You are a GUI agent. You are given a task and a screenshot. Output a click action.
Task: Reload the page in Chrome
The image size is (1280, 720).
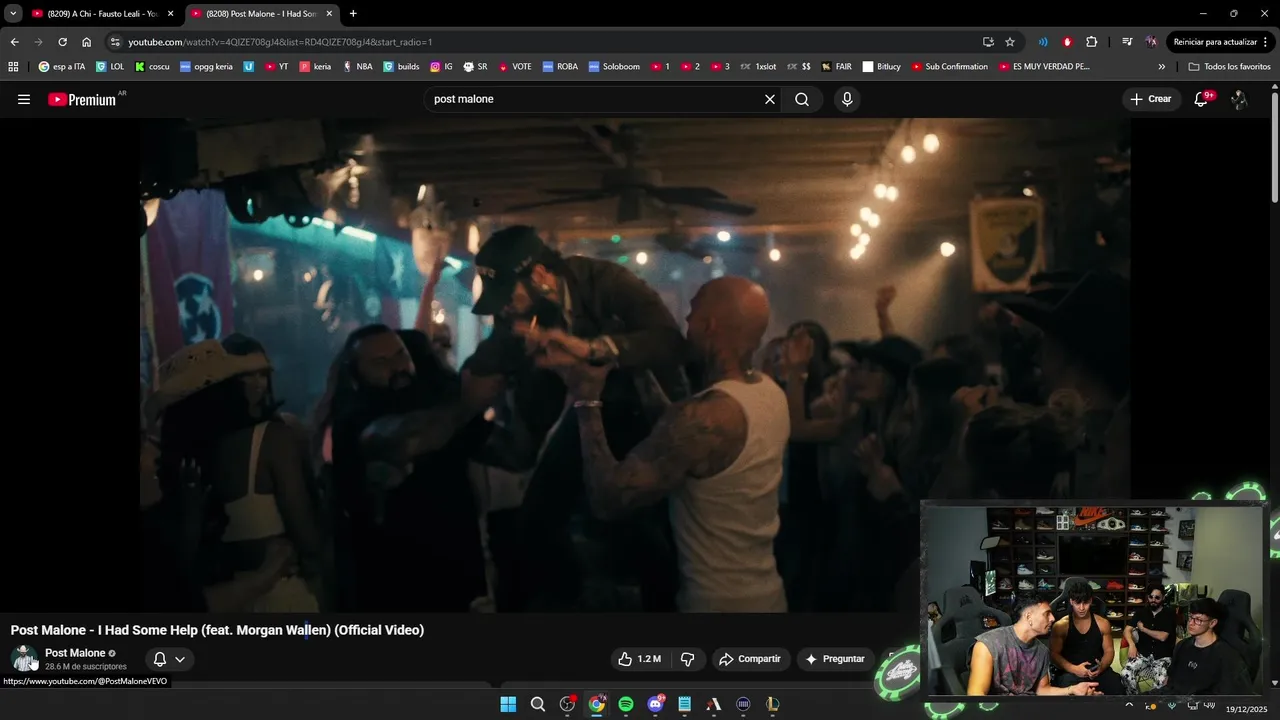pos(62,42)
